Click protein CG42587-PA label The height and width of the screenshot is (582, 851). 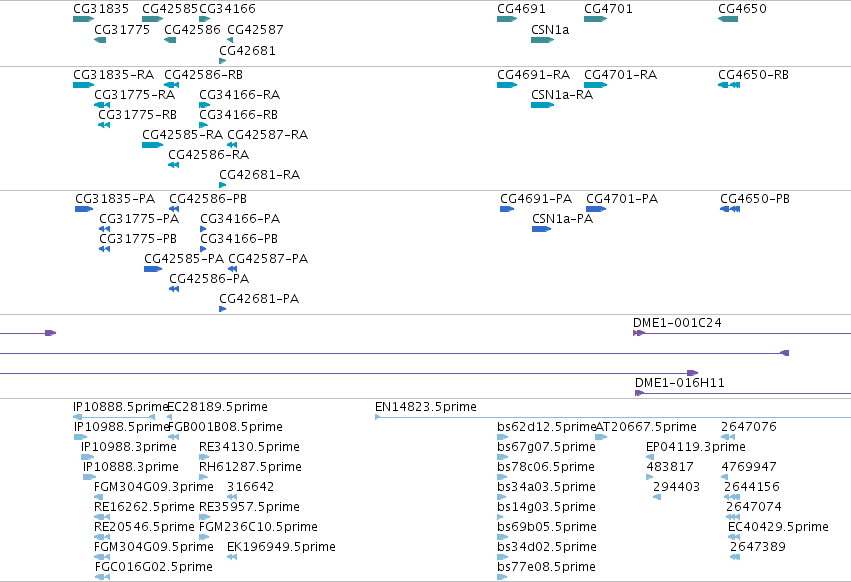[x=268, y=259]
